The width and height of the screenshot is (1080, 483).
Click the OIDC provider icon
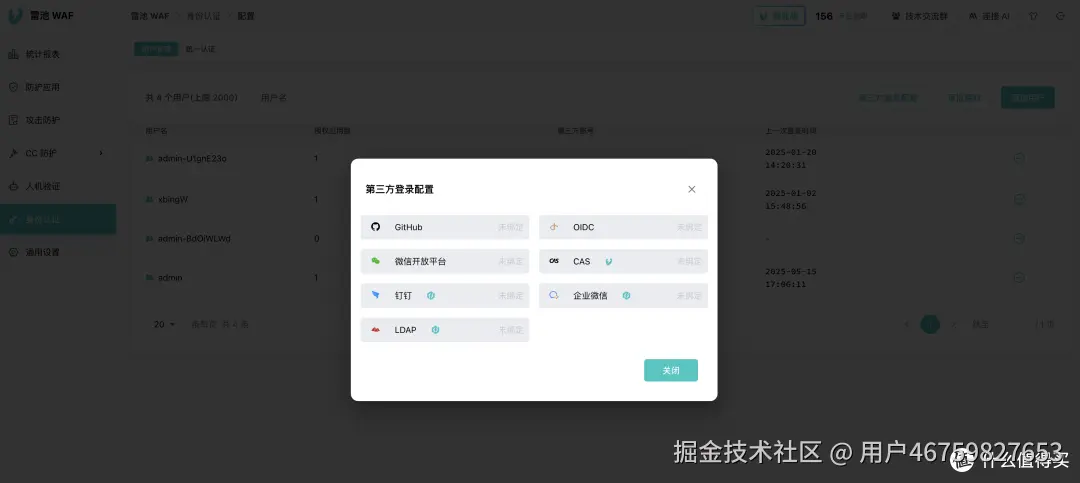pos(554,227)
